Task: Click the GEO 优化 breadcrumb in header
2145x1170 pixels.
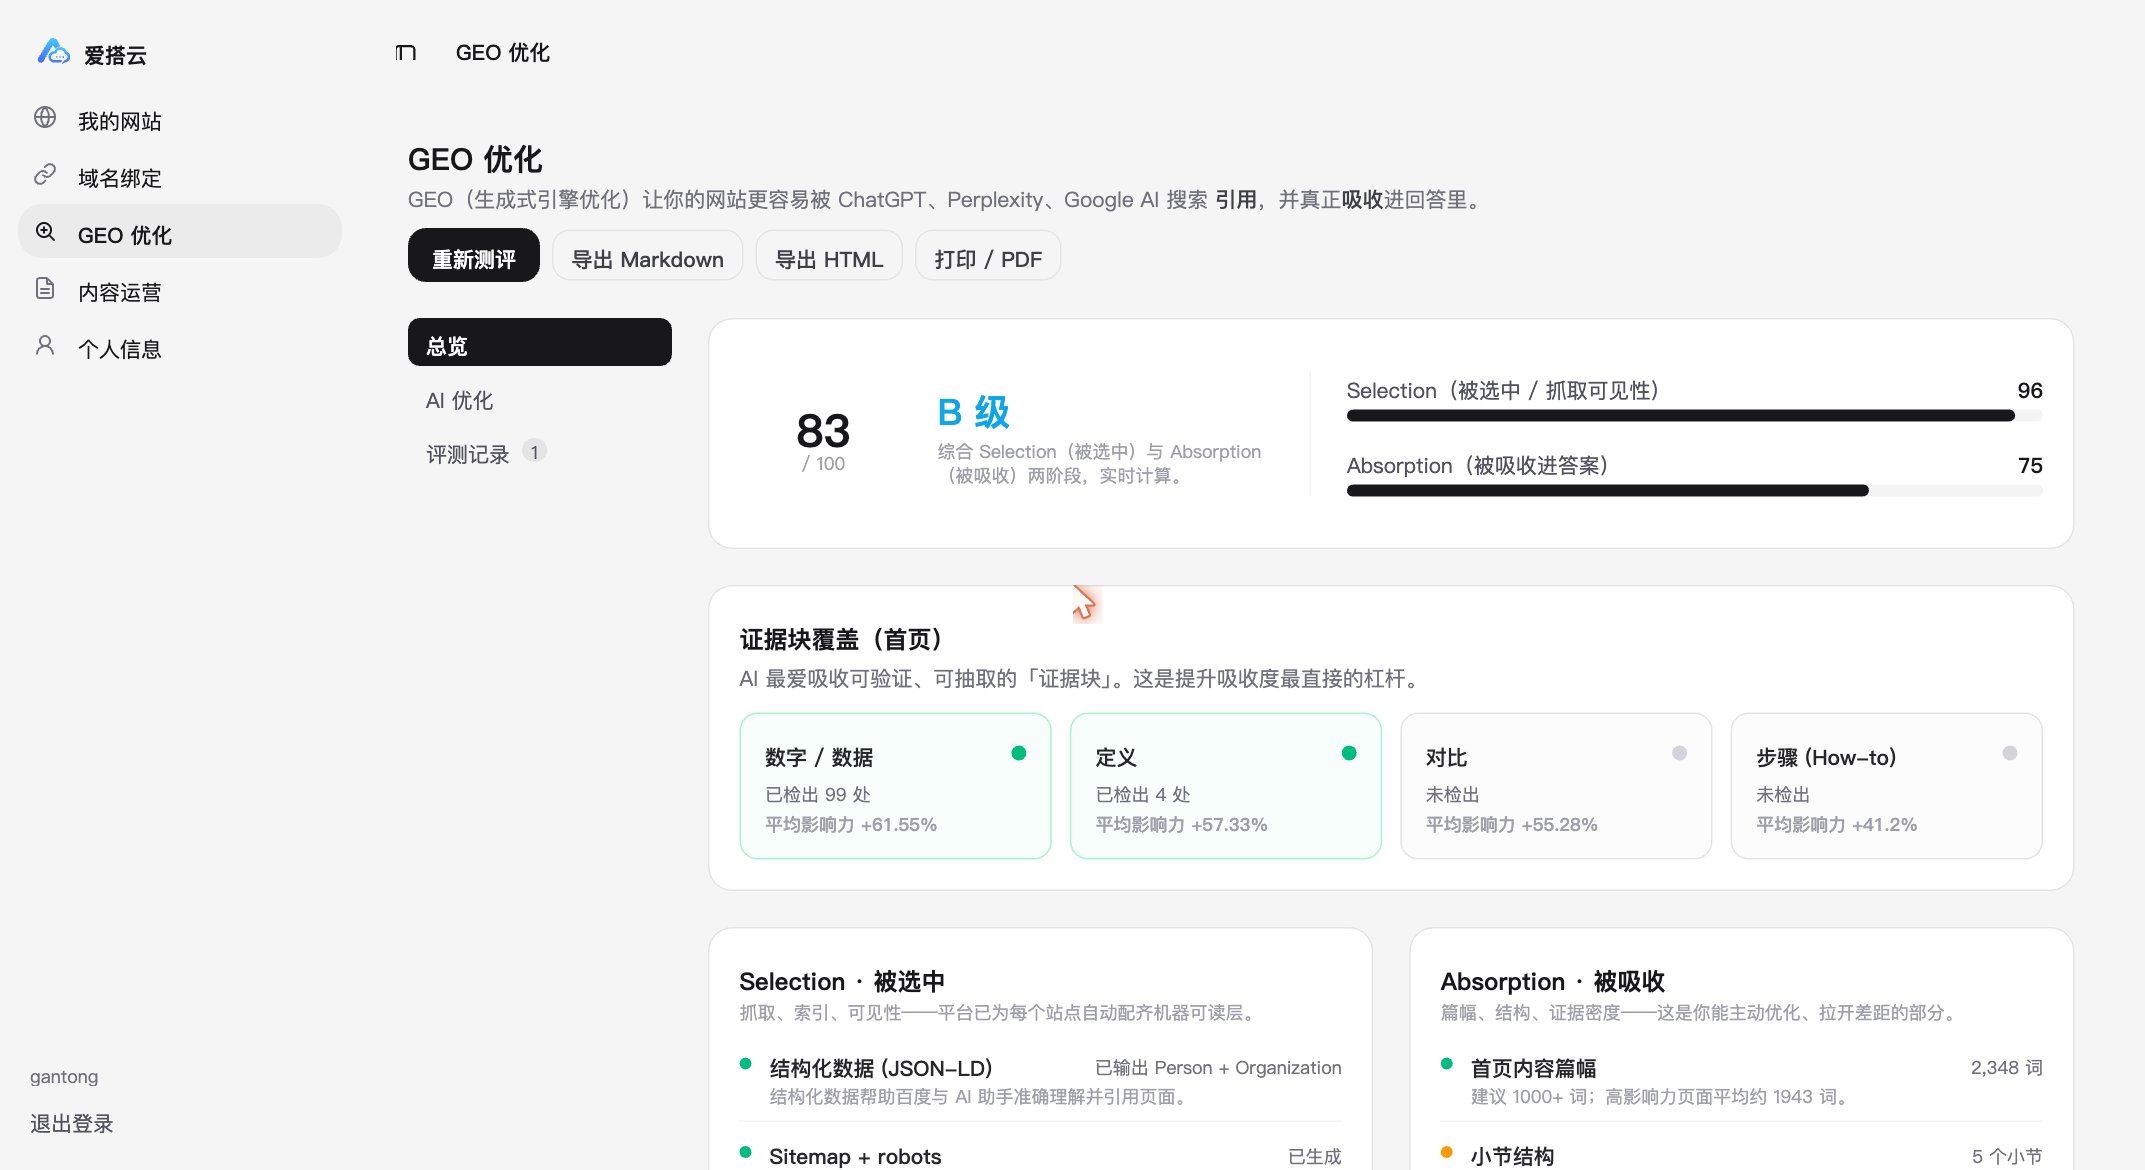Action: 503,52
